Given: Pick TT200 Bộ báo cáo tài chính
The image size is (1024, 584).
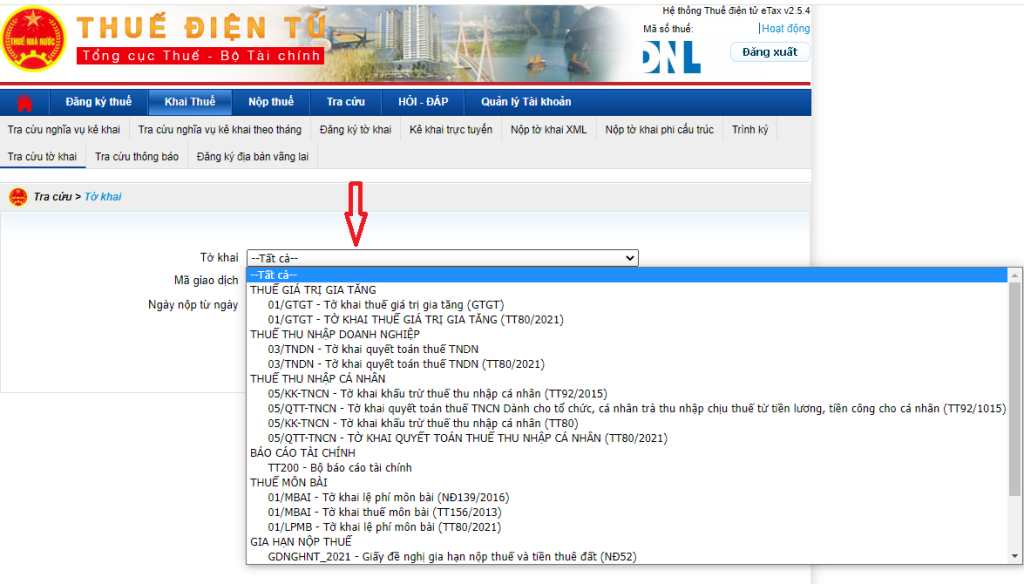Looking at the screenshot, I should (340, 467).
